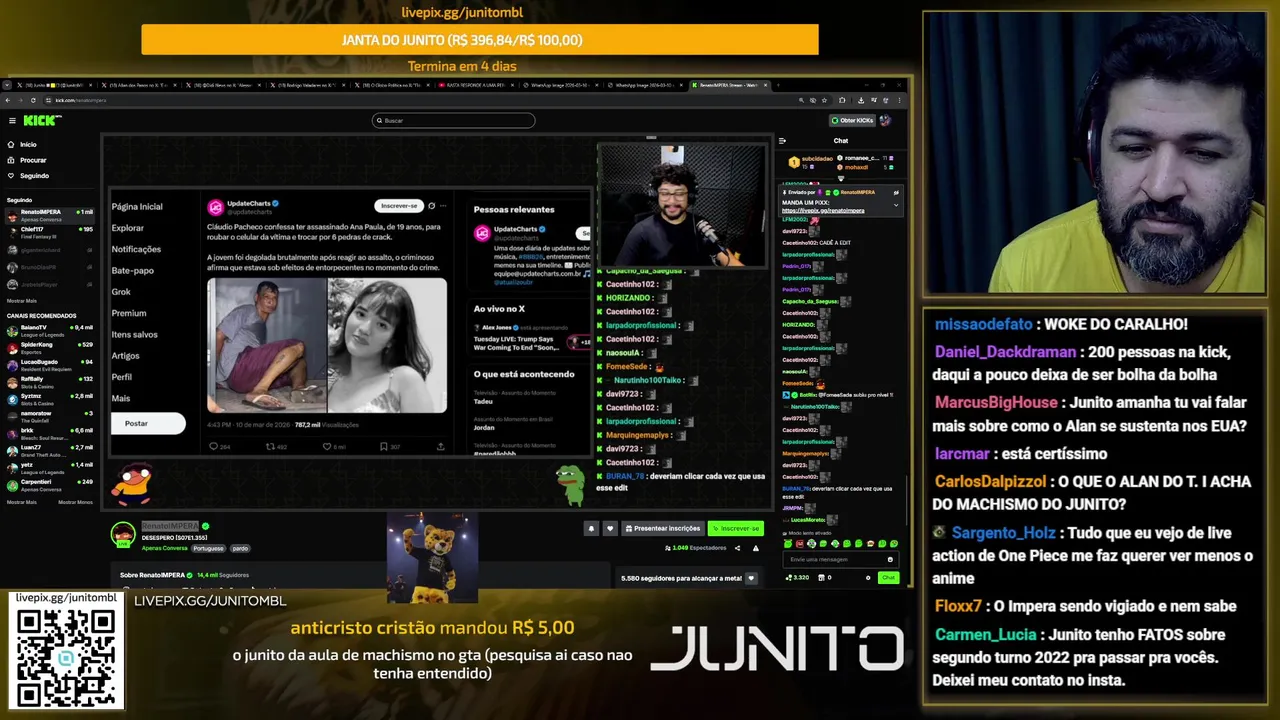Select Início in the Kick sidebar
The width and height of the screenshot is (1280, 720).
22,144
